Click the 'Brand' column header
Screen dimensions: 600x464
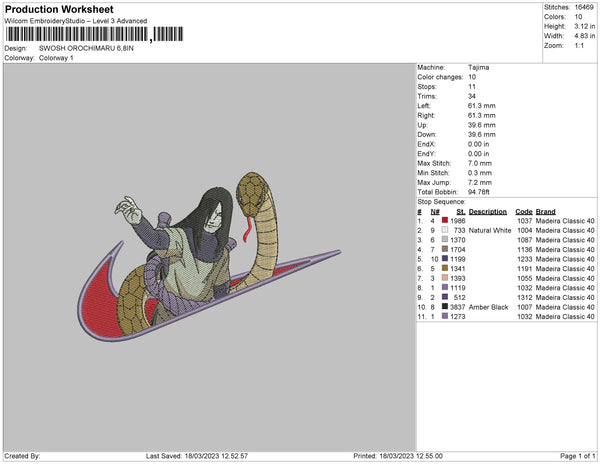(x=546, y=212)
